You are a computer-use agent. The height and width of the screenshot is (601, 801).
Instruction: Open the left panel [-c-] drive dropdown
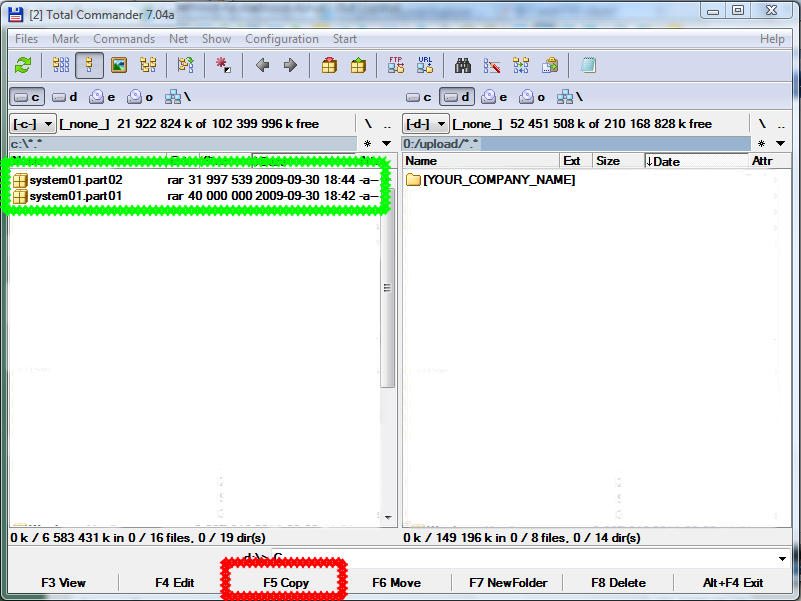[32, 124]
